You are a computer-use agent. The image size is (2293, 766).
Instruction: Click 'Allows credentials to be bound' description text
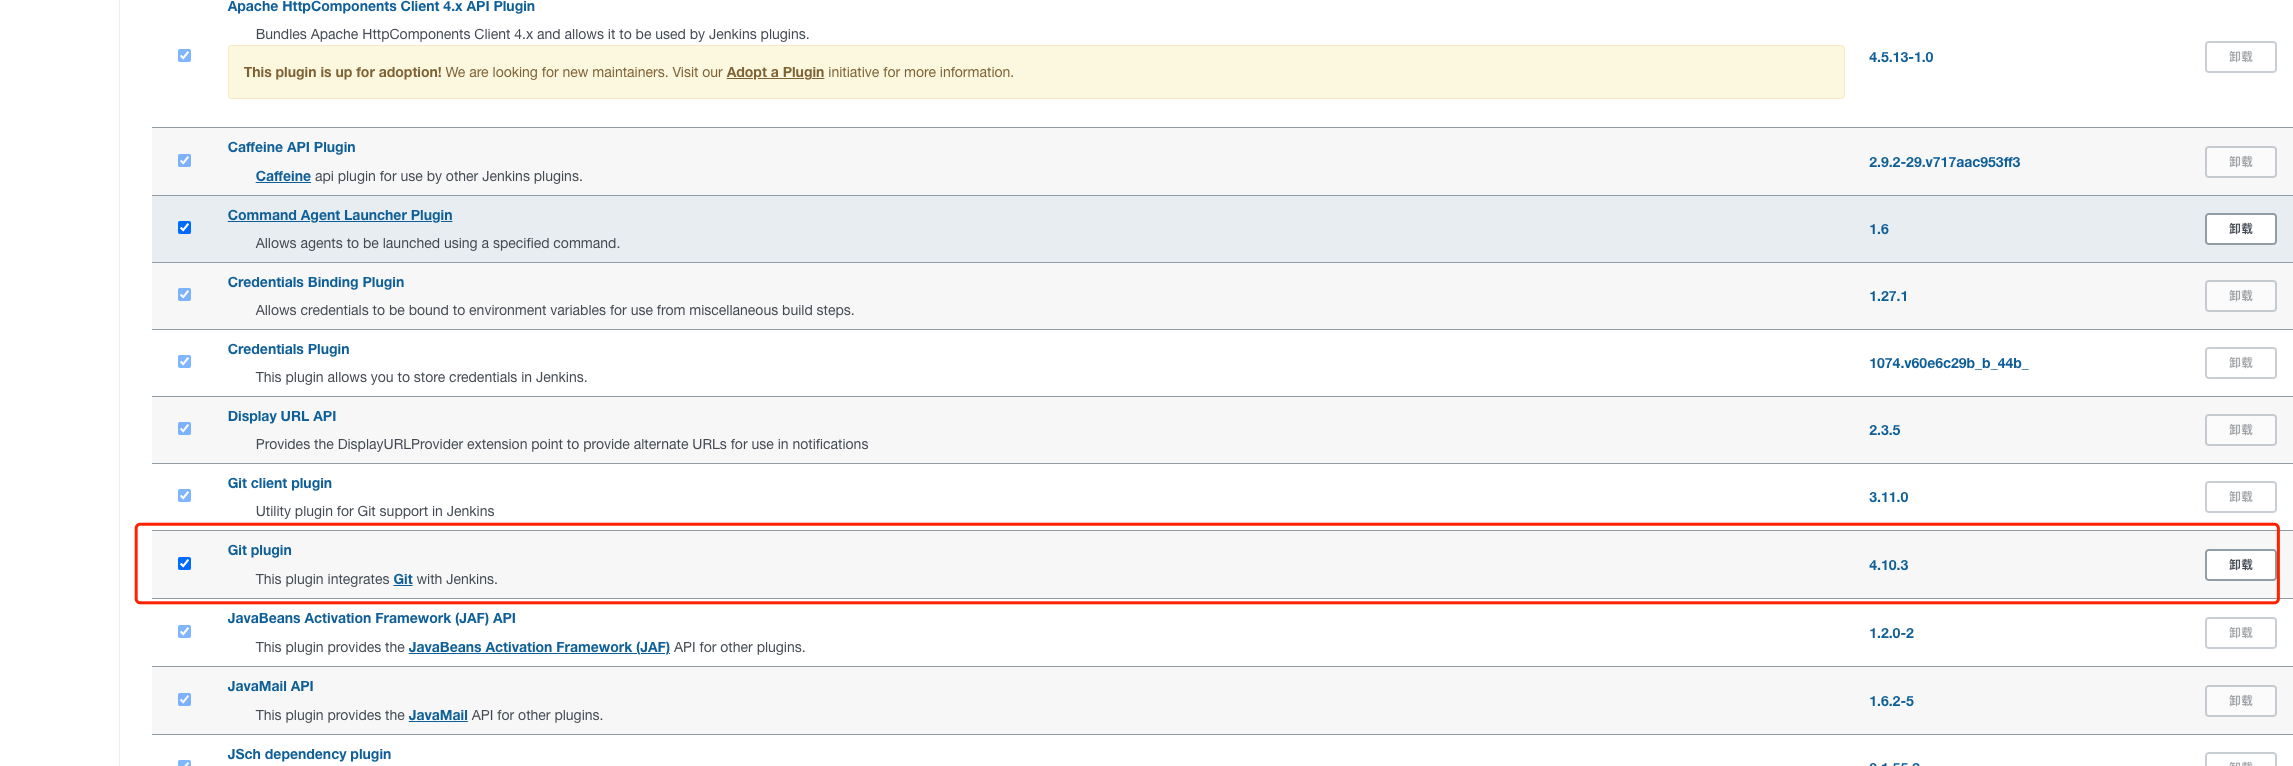pyautogui.click(x=555, y=310)
